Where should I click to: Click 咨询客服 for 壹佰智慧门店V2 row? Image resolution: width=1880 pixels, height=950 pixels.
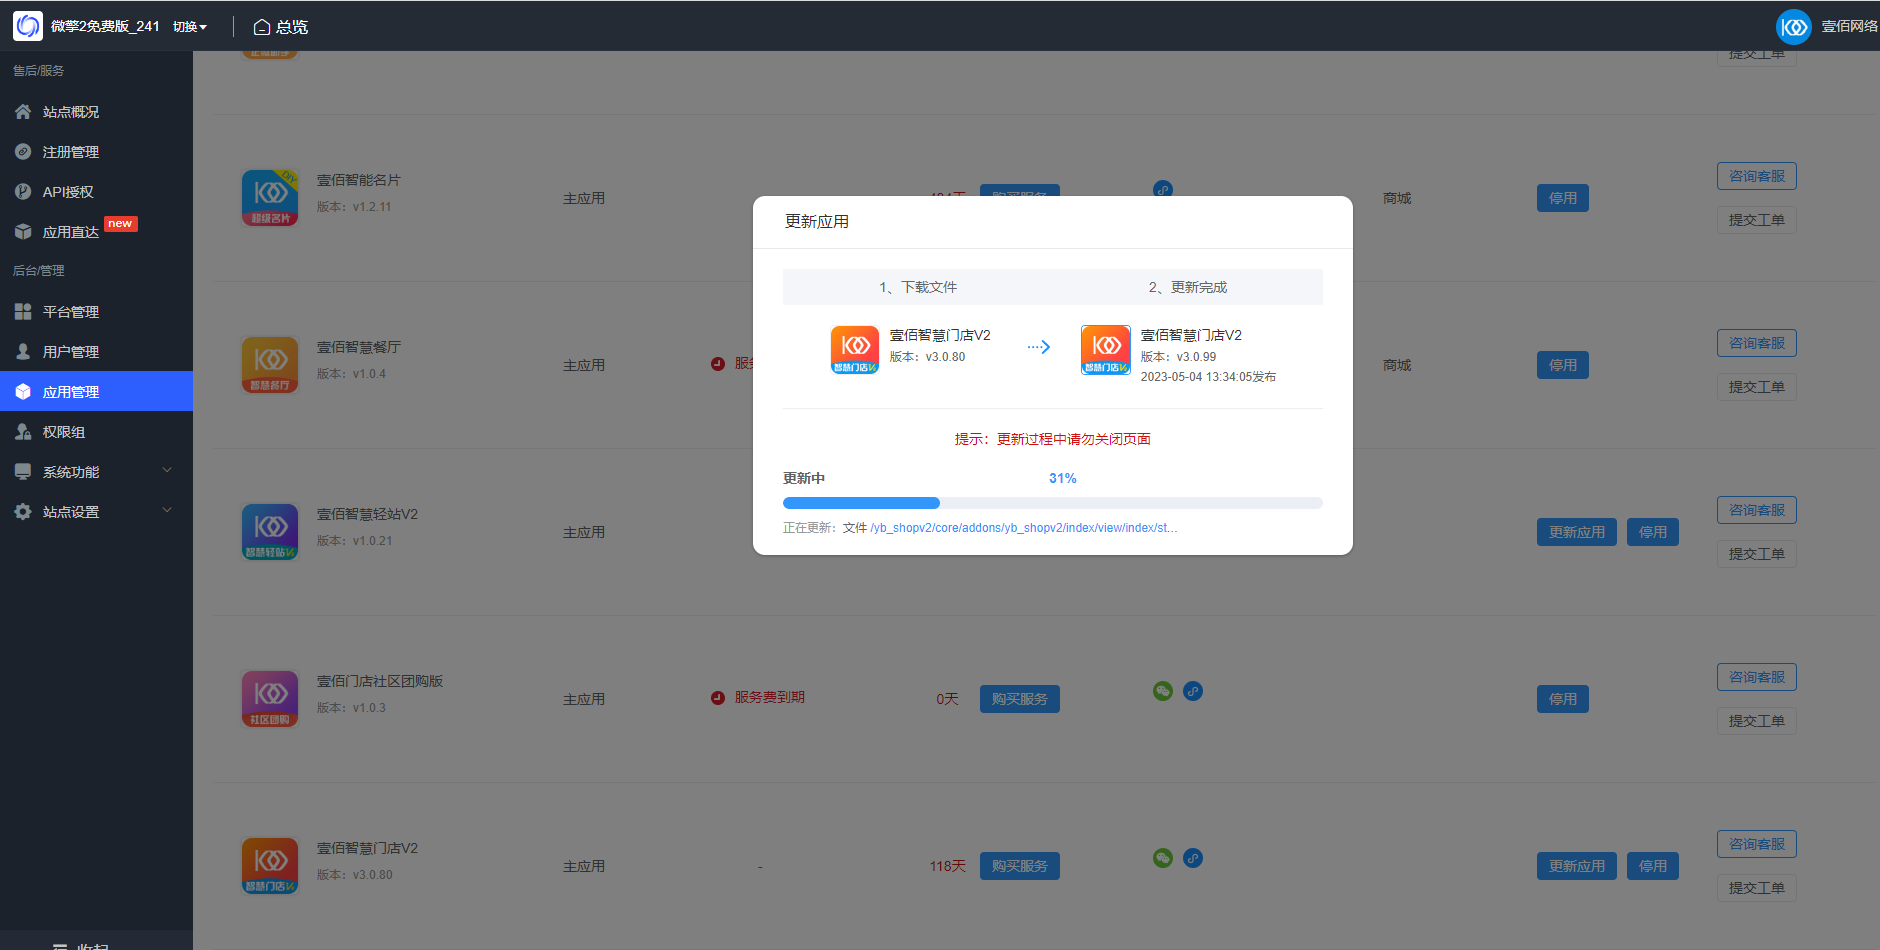[x=1757, y=844]
